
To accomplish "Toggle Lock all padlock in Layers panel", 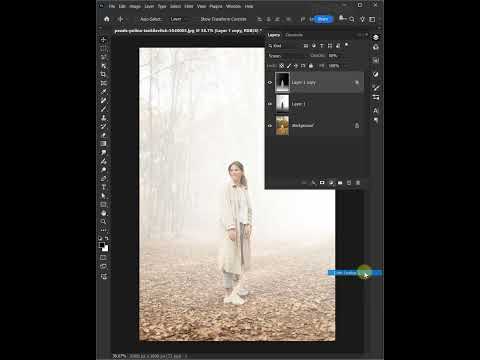I will click(311, 66).
